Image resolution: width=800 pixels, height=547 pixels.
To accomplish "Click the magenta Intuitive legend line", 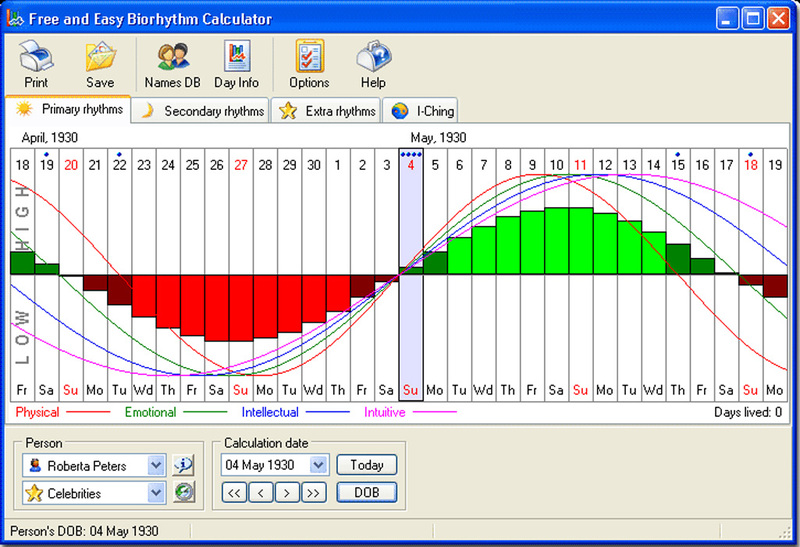I will pos(435,412).
